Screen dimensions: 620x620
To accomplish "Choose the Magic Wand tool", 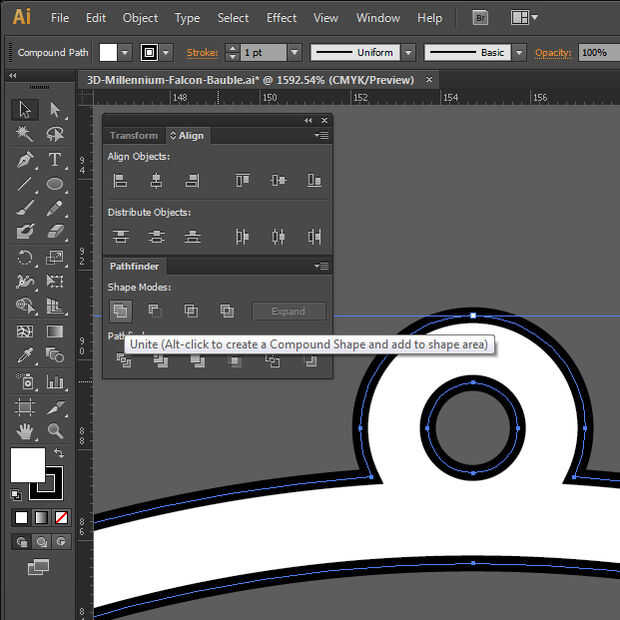I will [25, 134].
